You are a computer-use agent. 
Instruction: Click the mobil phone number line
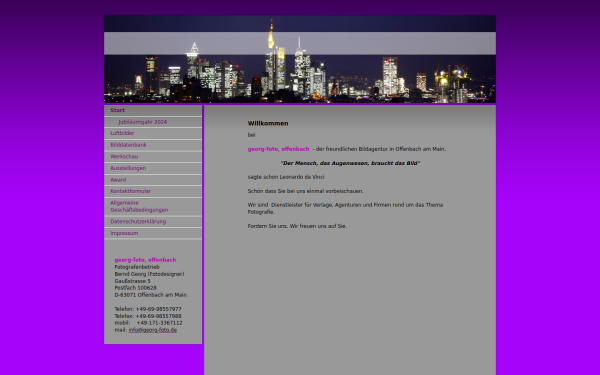tap(148, 323)
